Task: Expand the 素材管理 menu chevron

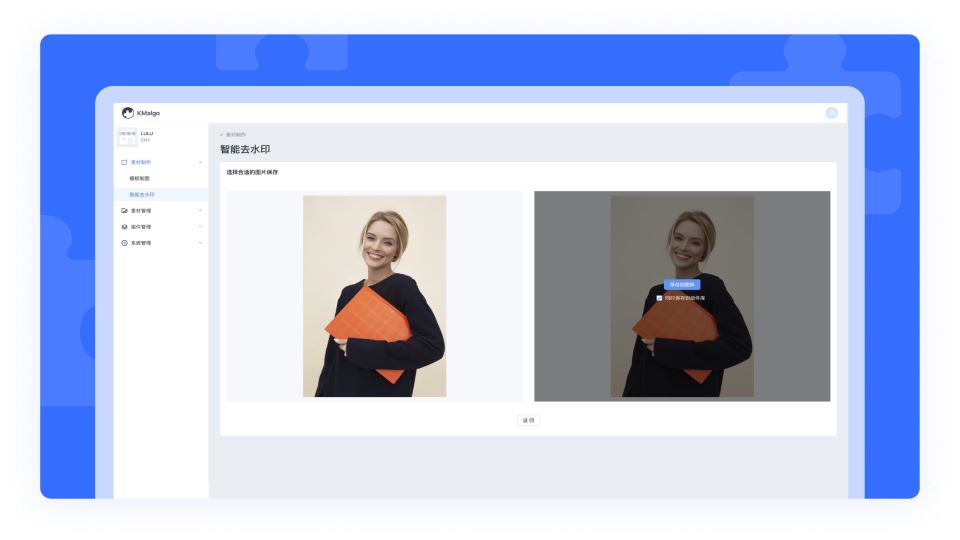Action: point(200,211)
